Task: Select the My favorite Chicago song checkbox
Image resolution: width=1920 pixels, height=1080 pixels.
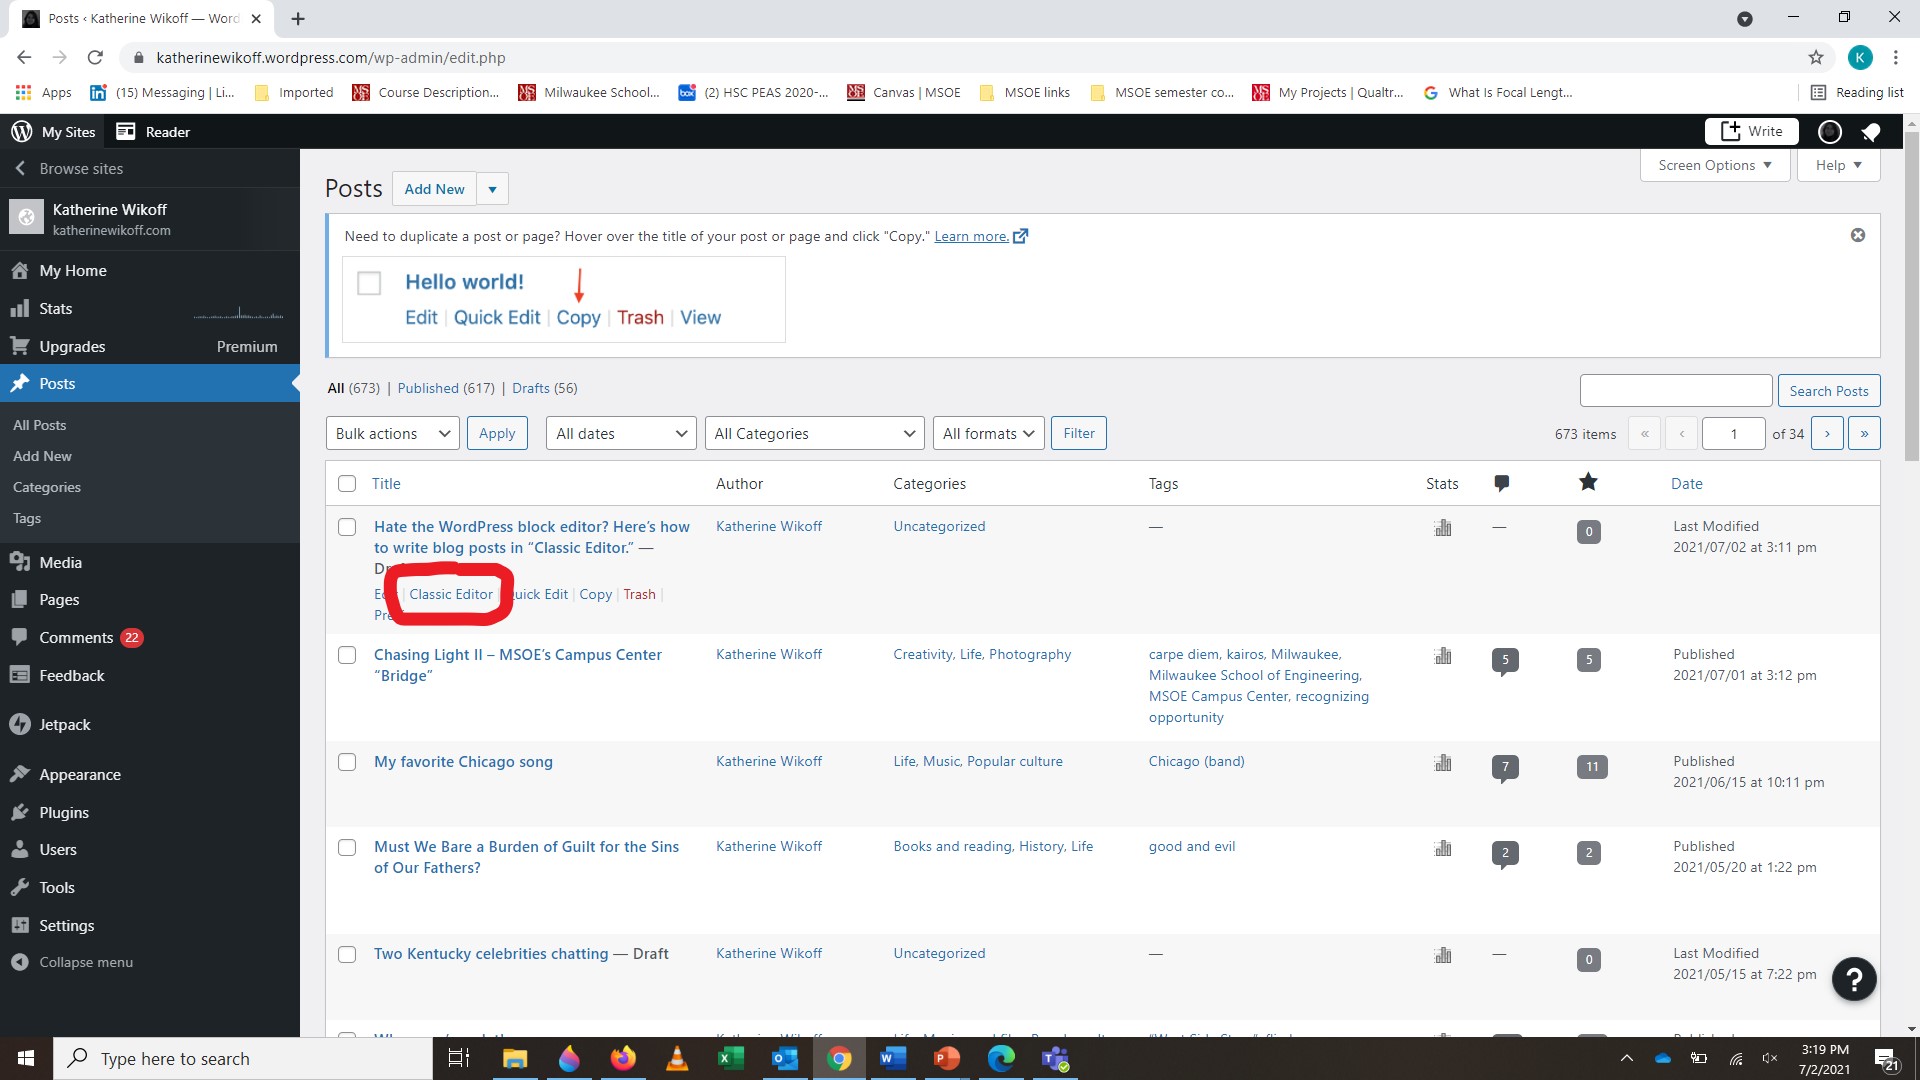Action: (x=347, y=762)
